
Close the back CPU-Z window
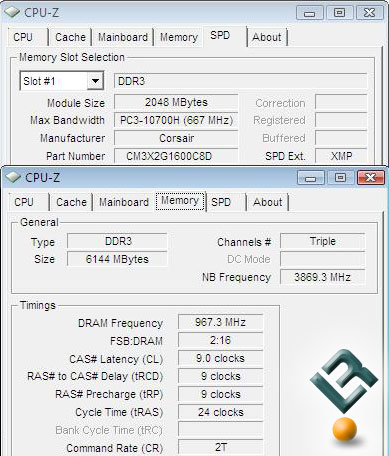[369, 13]
